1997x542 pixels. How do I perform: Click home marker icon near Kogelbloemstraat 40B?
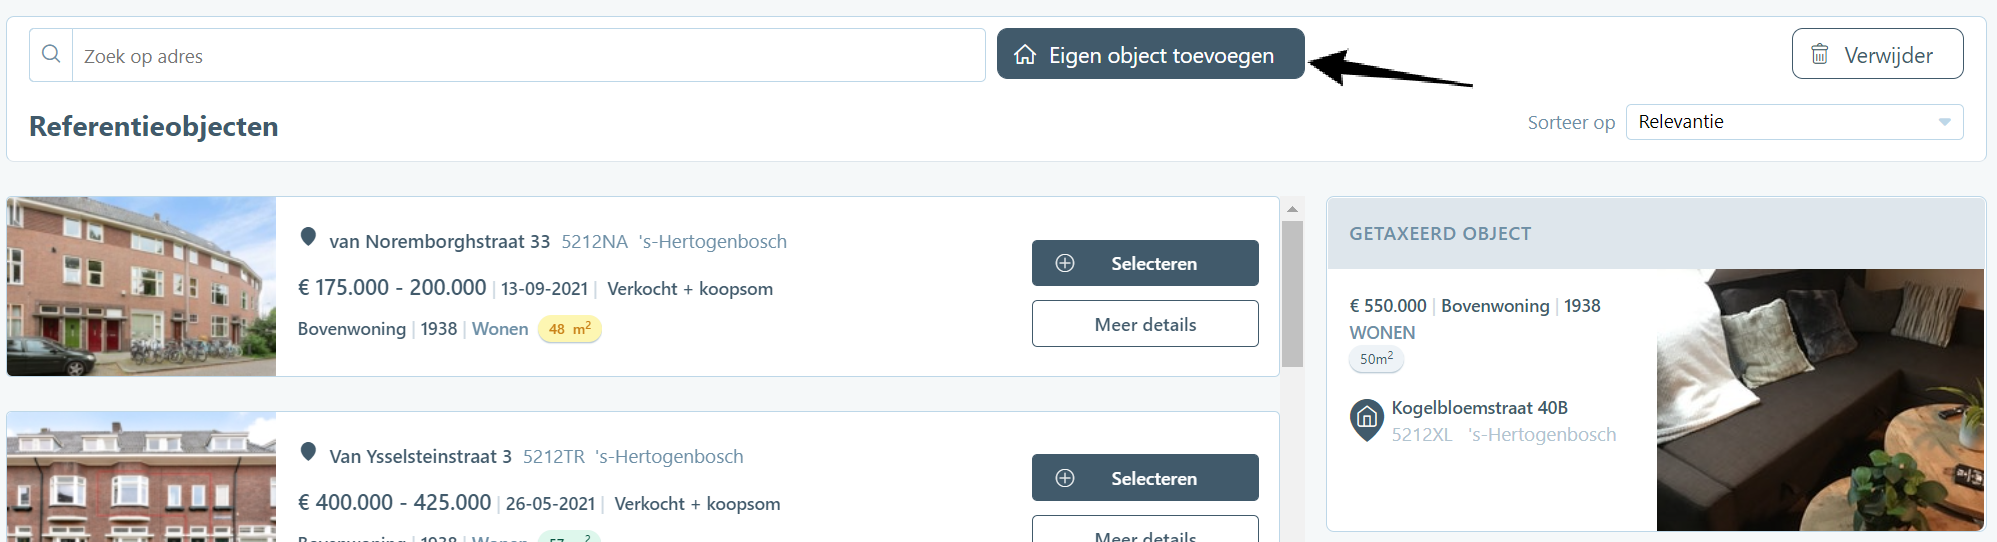(x=1367, y=420)
